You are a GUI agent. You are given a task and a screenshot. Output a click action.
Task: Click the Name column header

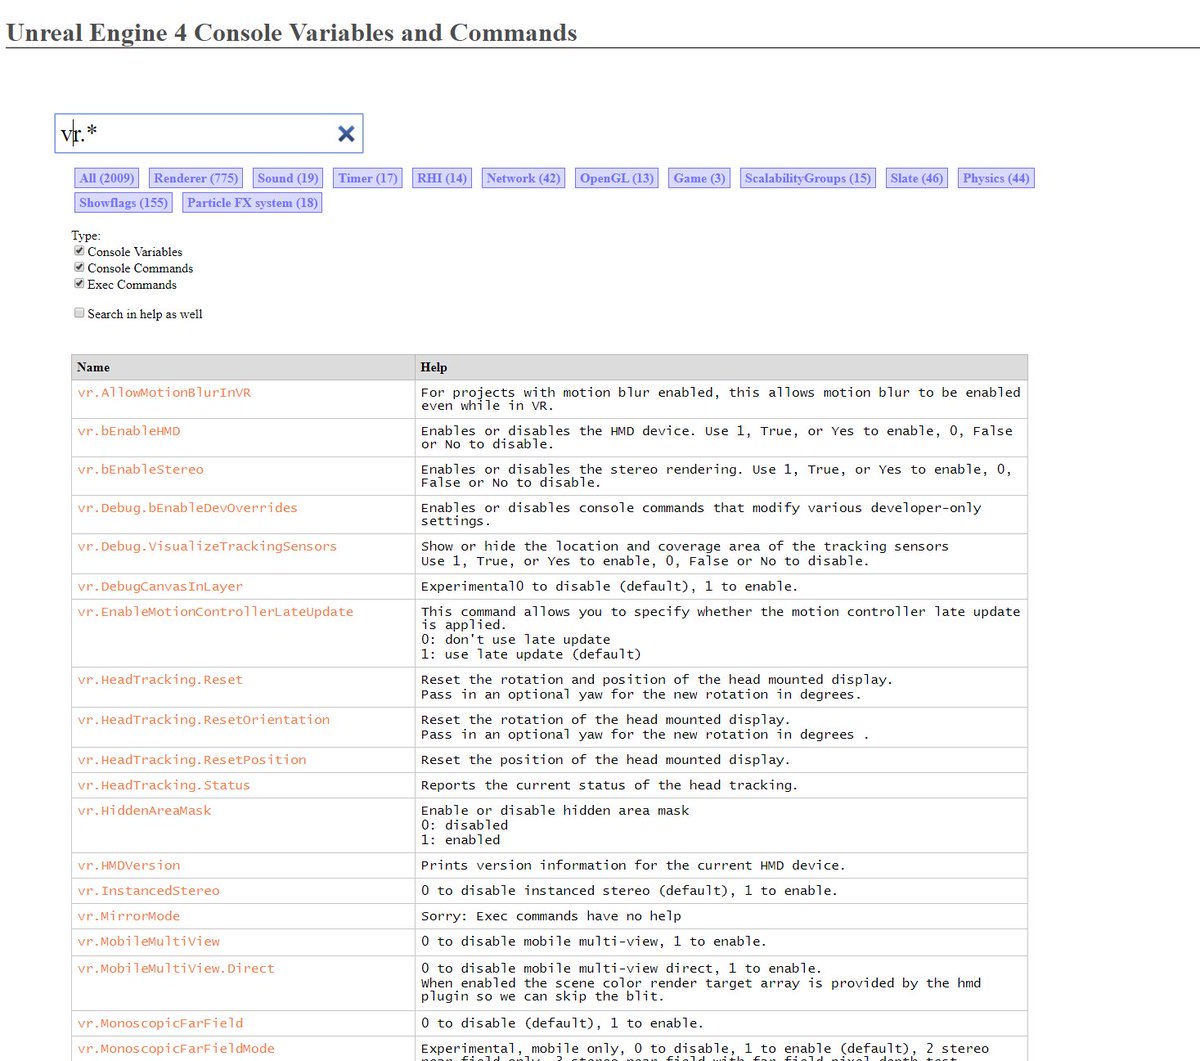(243, 367)
